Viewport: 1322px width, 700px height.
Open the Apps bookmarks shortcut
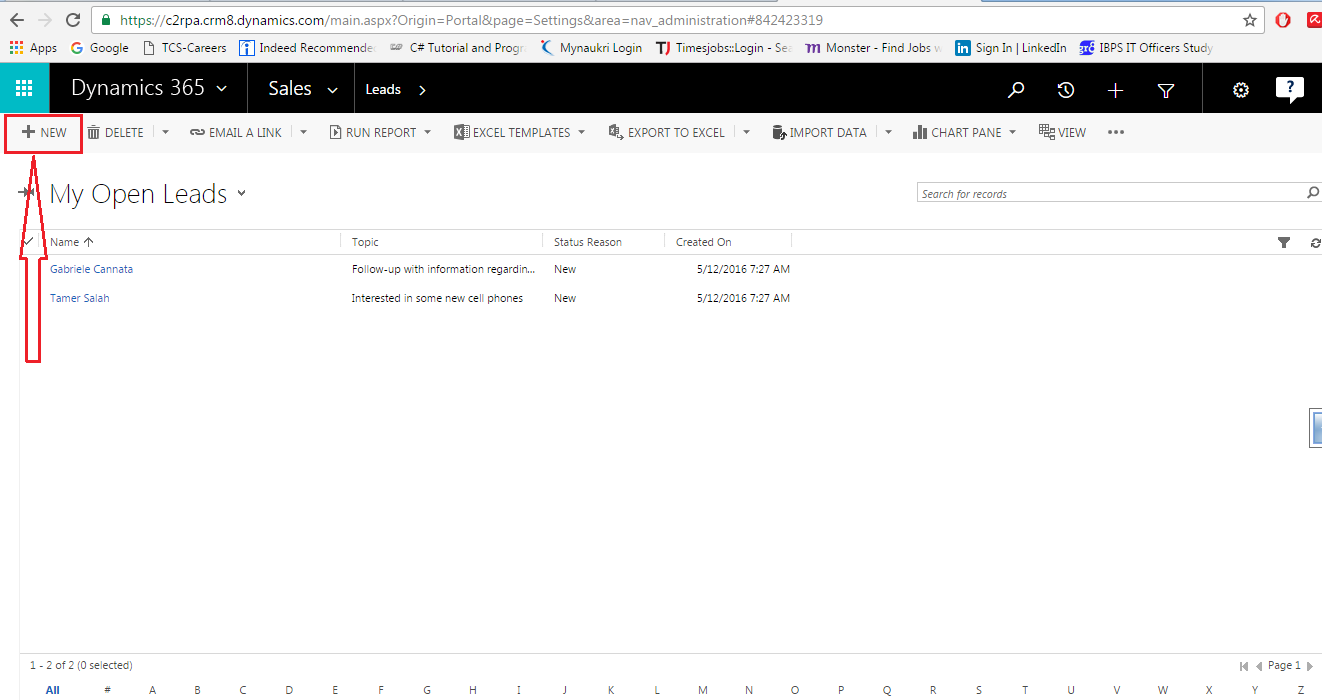point(33,47)
